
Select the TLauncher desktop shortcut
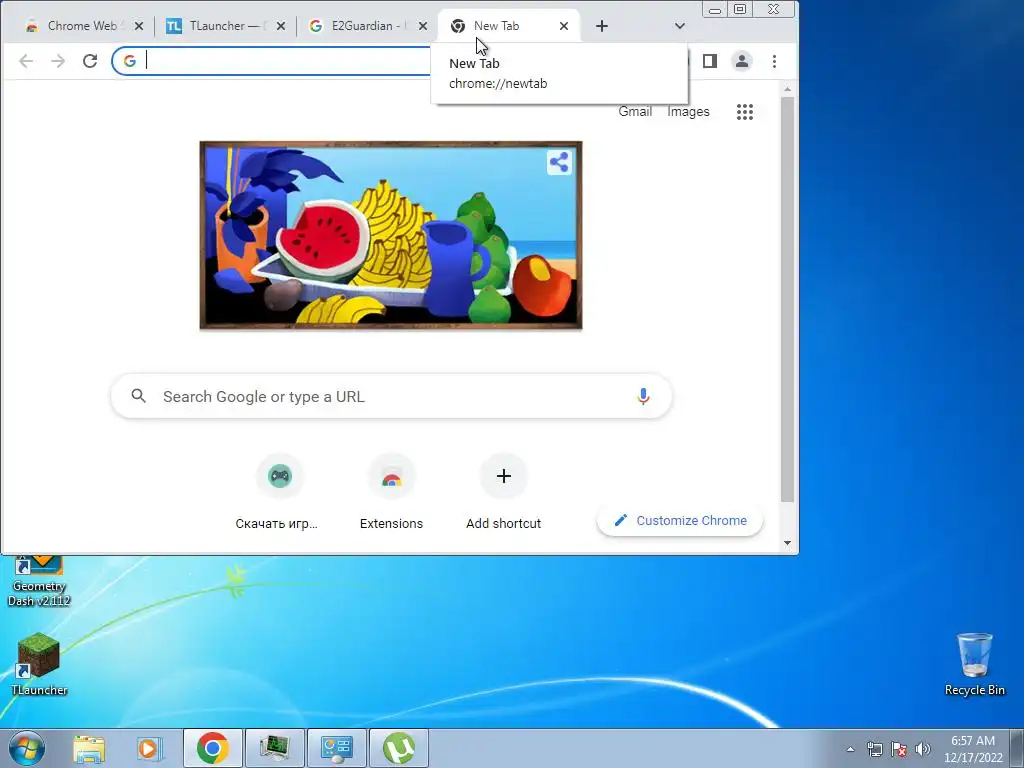[39, 664]
